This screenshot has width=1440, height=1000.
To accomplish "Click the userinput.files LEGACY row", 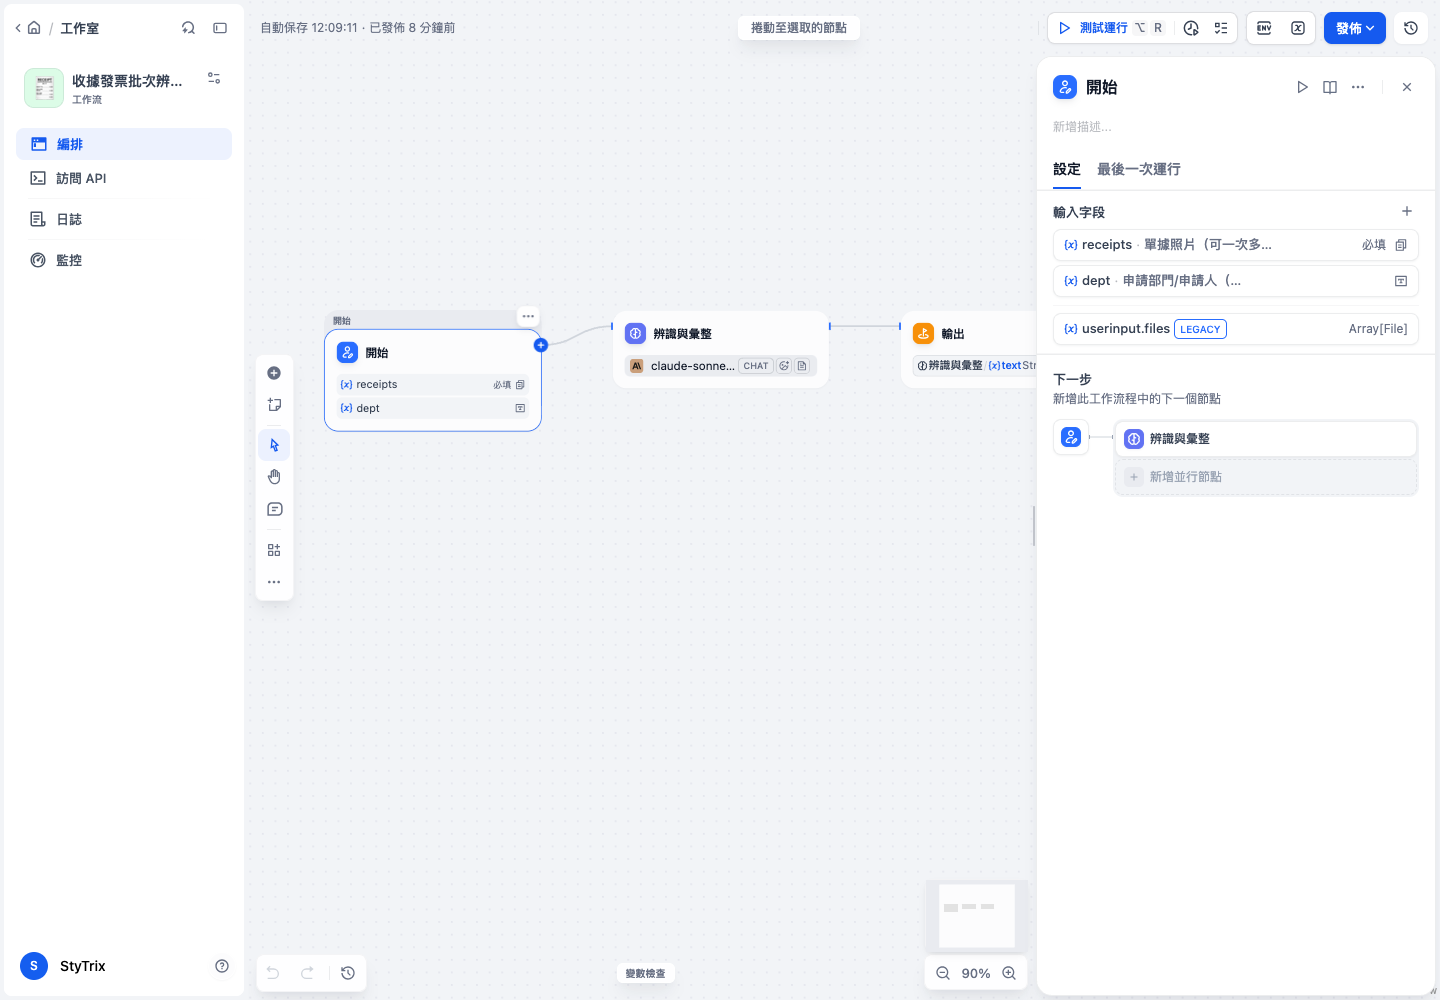I will (x=1236, y=329).
